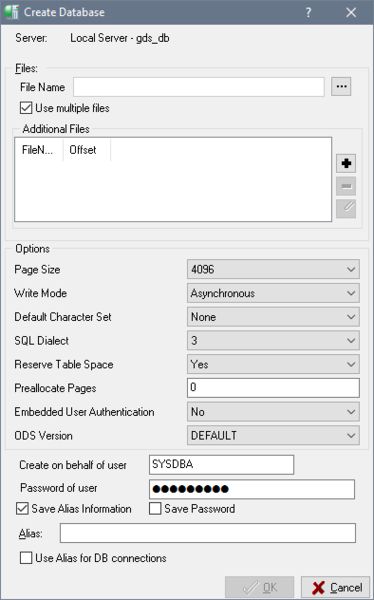Image resolution: width=374 pixels, height=600 pixels.
Task: Click the Cancel button
Action: click(x=335, y=587)
